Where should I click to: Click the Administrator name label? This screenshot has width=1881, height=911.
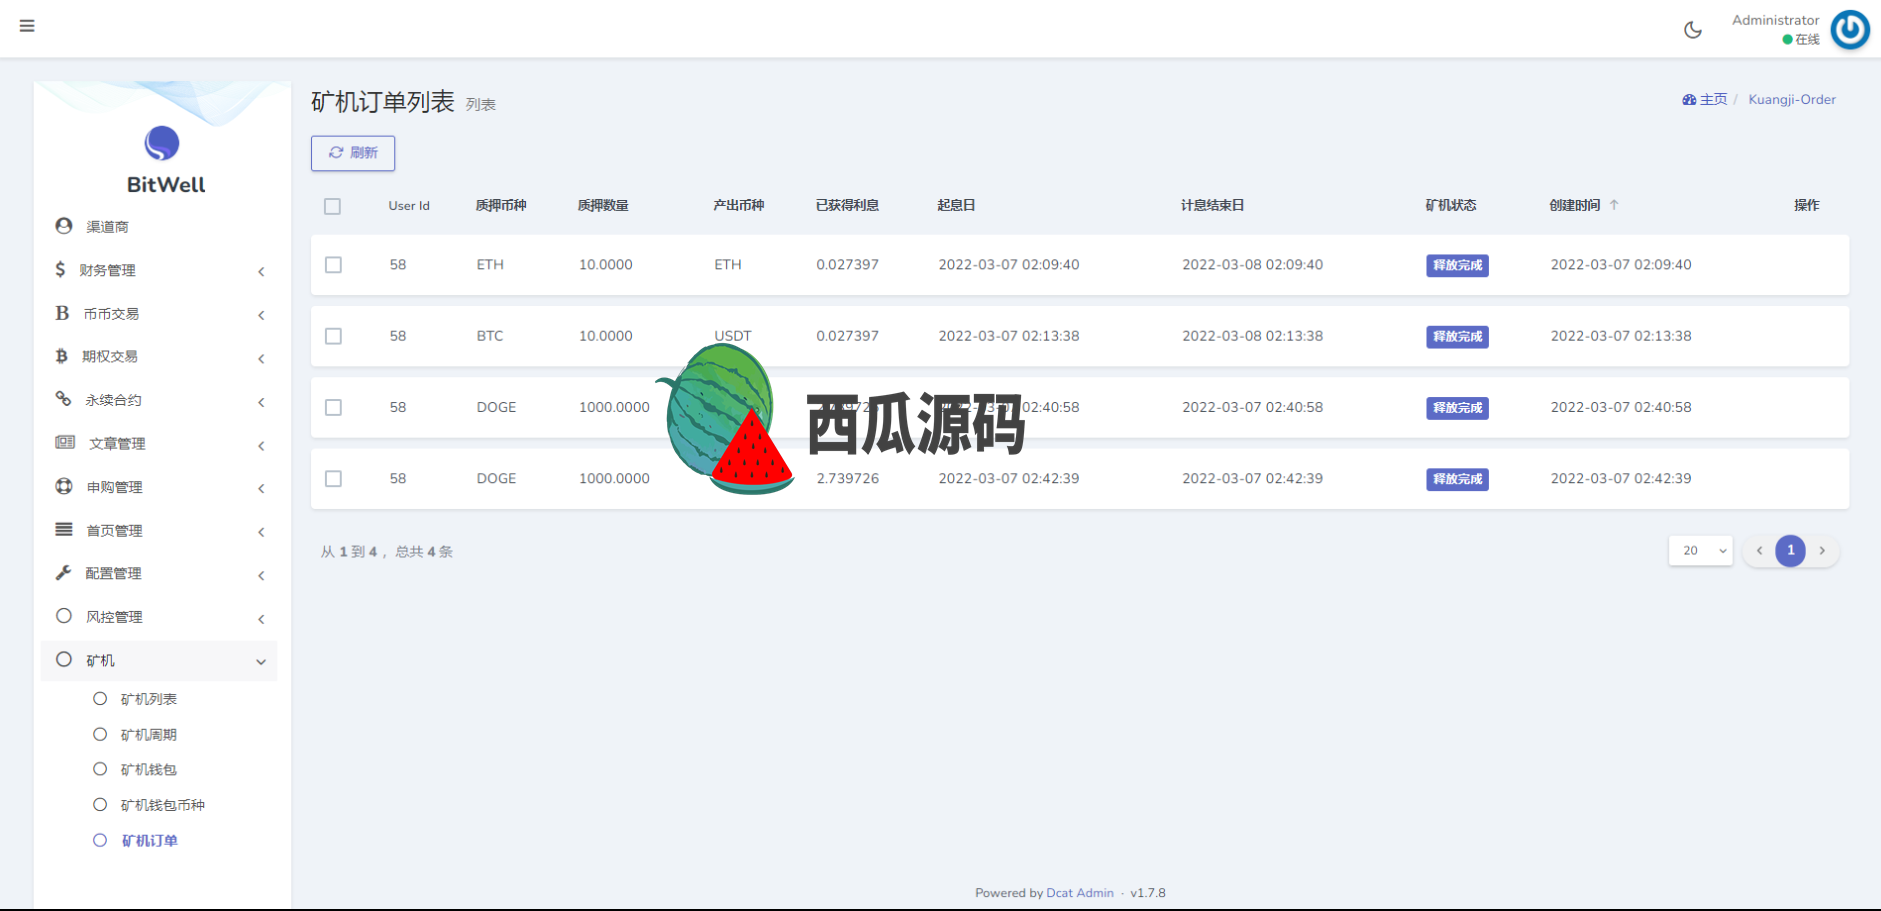1776,20
